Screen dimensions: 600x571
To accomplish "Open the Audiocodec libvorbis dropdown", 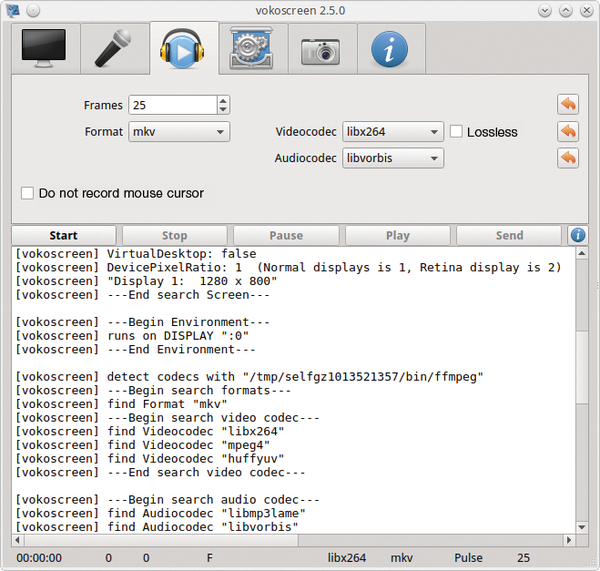I will tap(393, 158).
